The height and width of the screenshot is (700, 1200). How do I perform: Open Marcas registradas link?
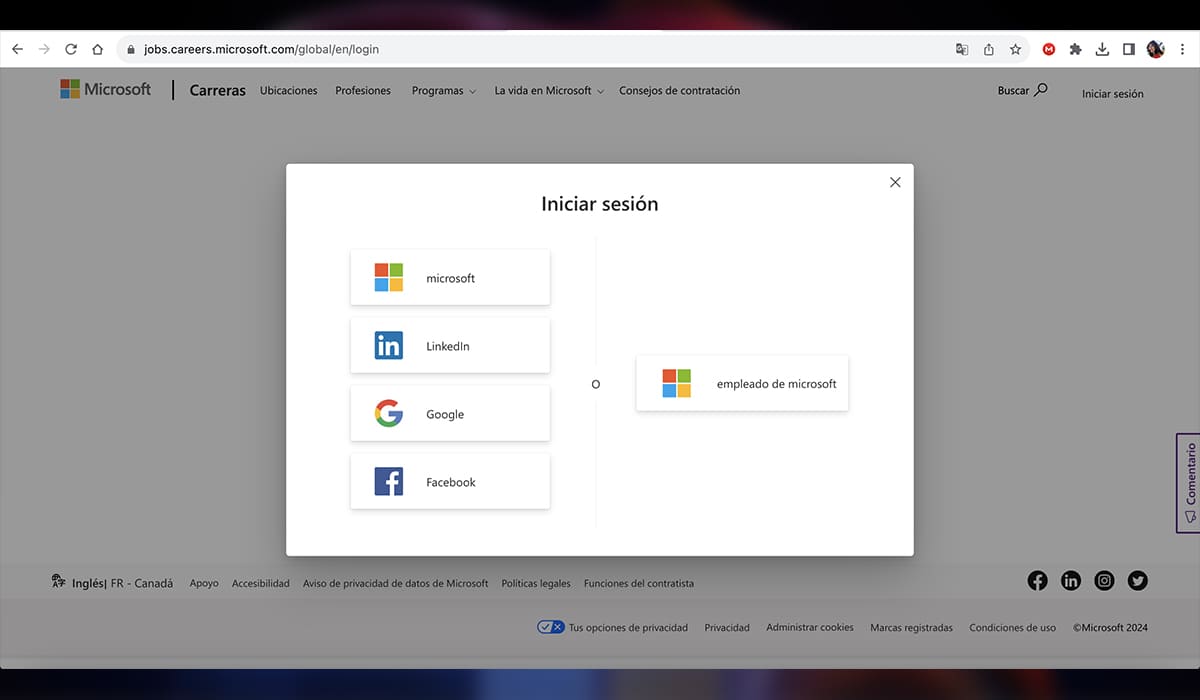[x=912, y=628]
